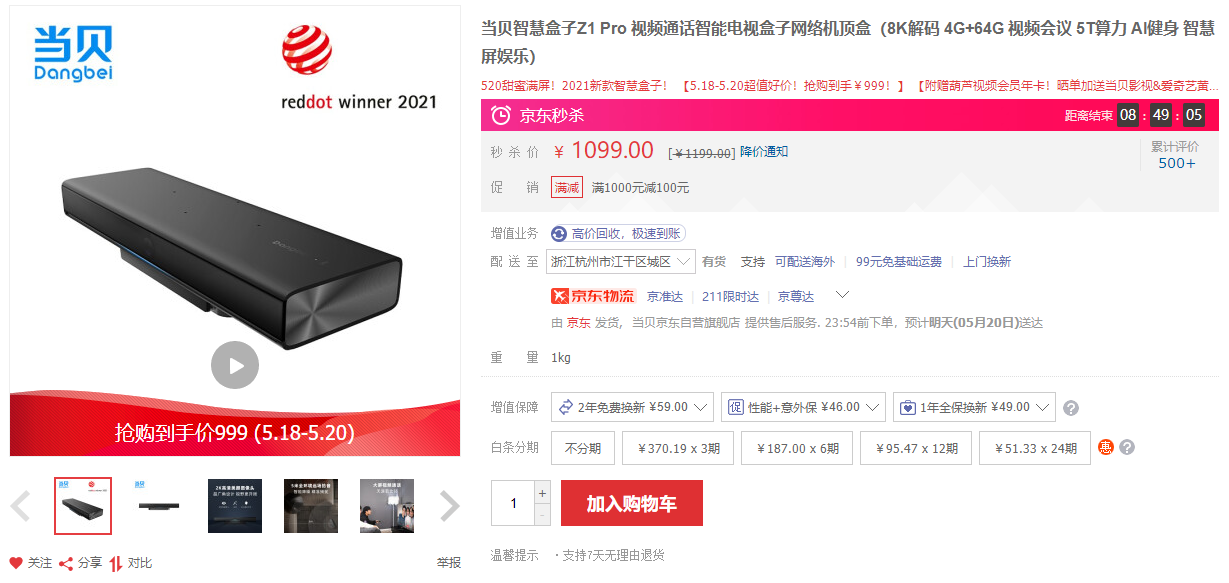
Task: Click the help icon beside 增值保障 options
Action: 1071,408
